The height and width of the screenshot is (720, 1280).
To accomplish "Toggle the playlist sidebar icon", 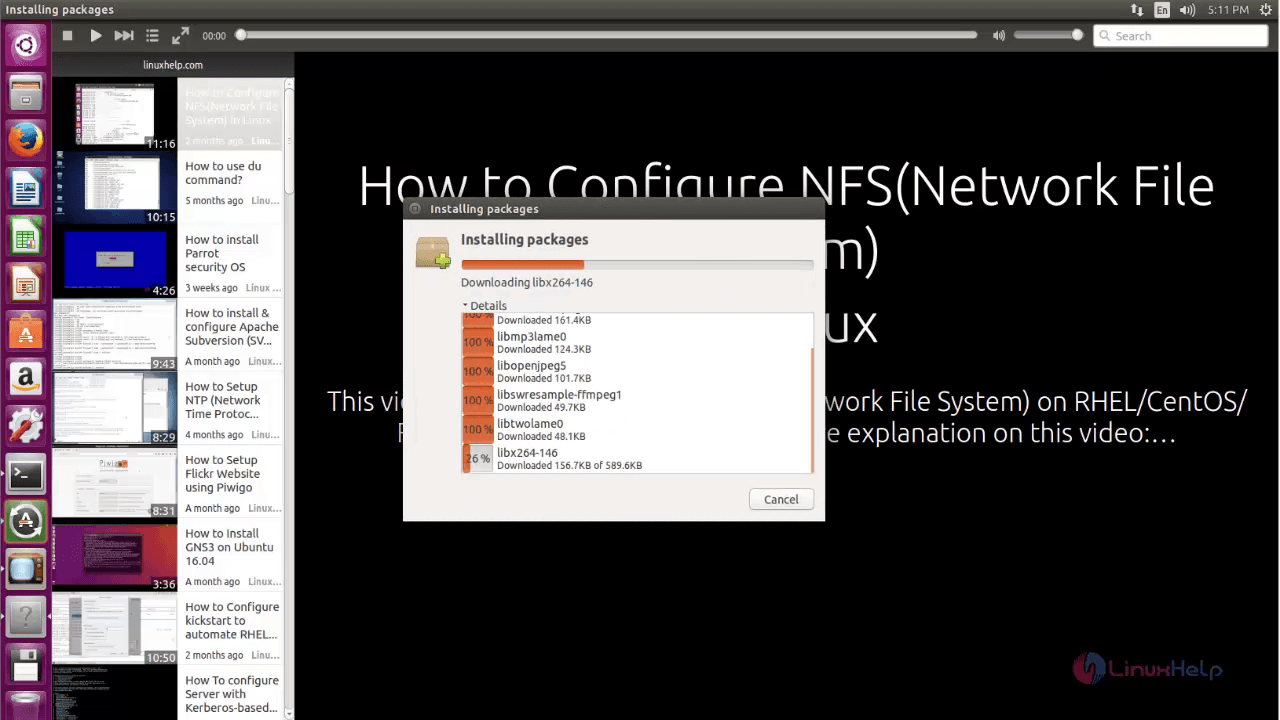I will pos(152,35).
